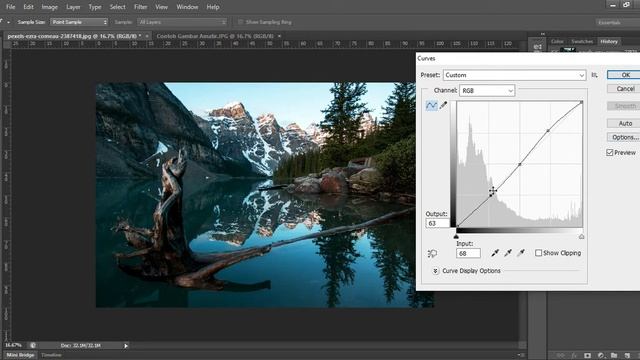Image resolution: width=640 pixels, height=360 pixels.
Task: Cancel the Curves dialog
Action: [x=625, y=89]
